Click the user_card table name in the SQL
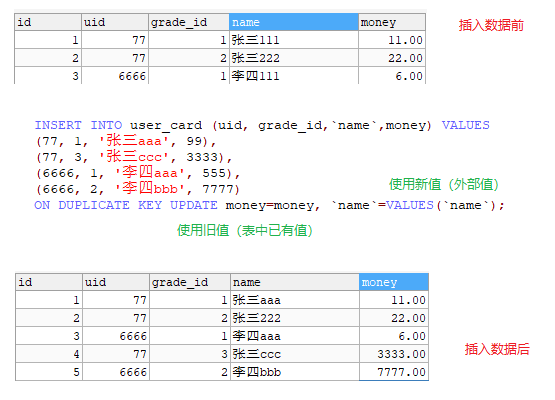Viewport: 555px width, 400px height. pyautogui.click(x=166, y=125)
